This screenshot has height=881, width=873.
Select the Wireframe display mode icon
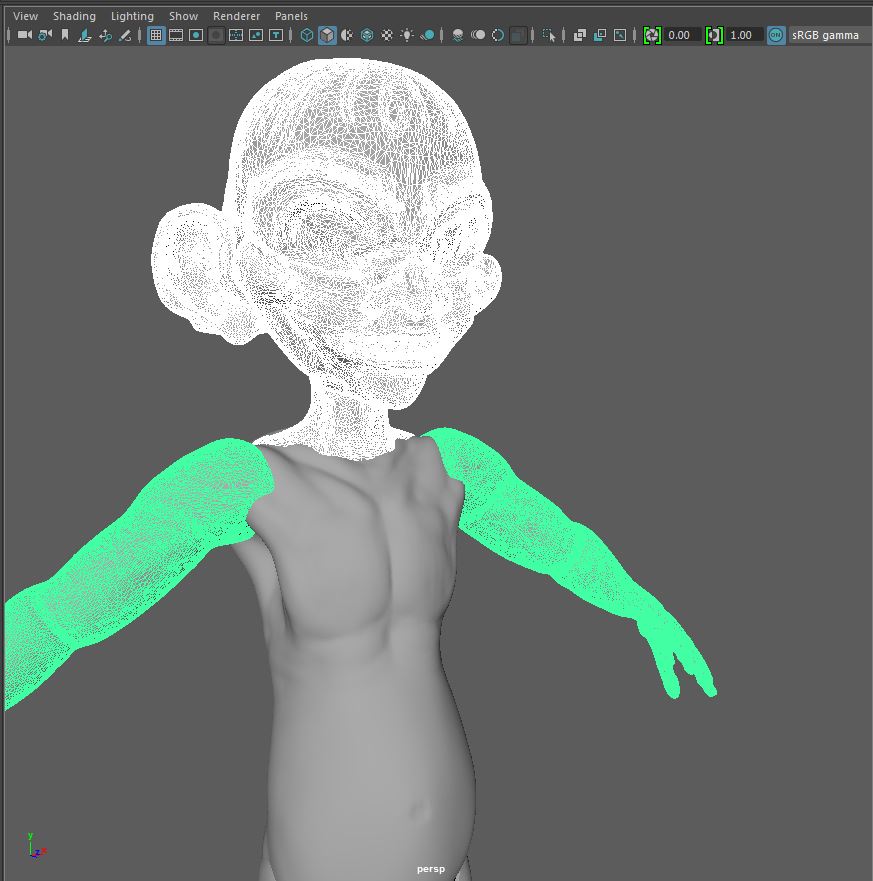coord(307,35)
